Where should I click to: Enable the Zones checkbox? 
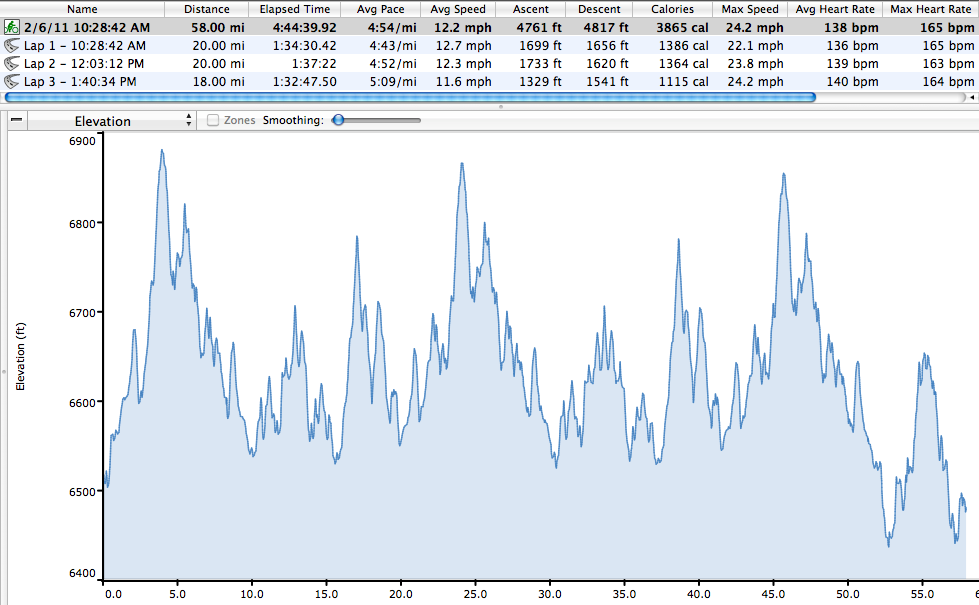tap(213, 121)
